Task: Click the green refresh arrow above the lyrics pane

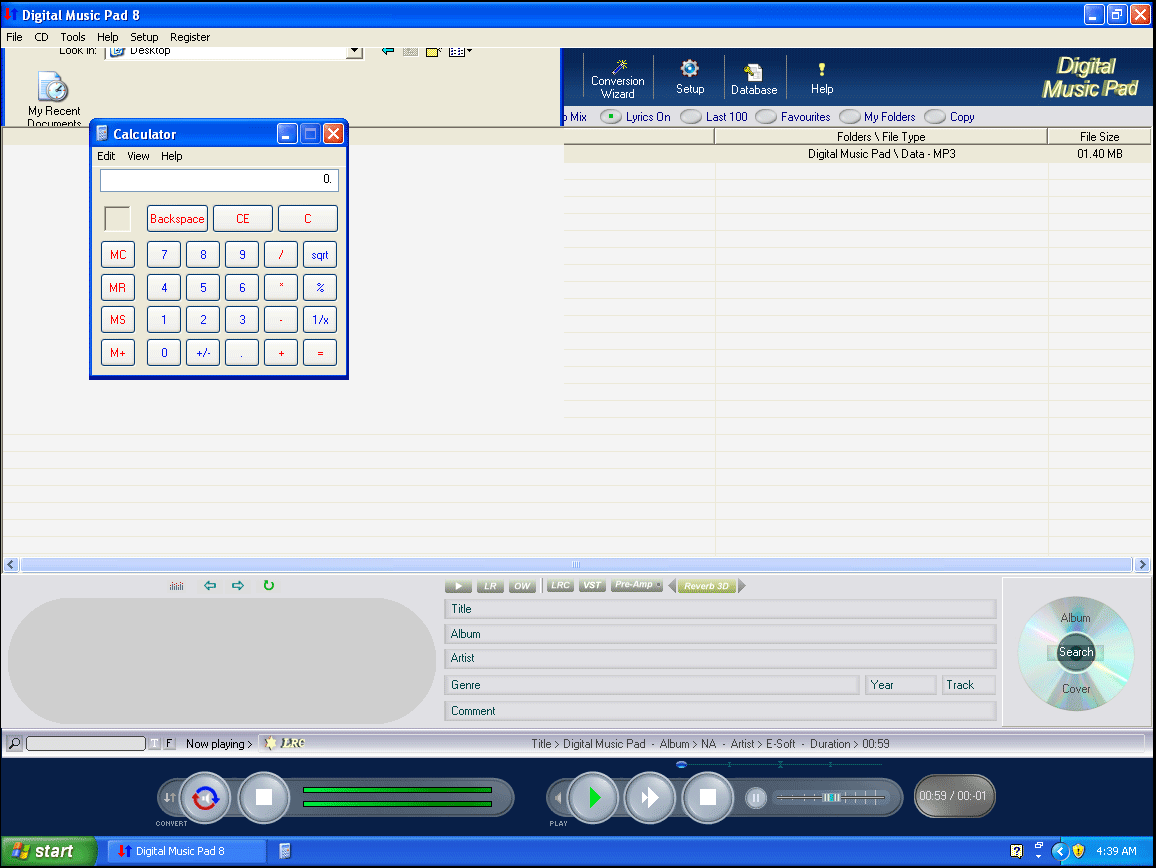Action: 268,585
